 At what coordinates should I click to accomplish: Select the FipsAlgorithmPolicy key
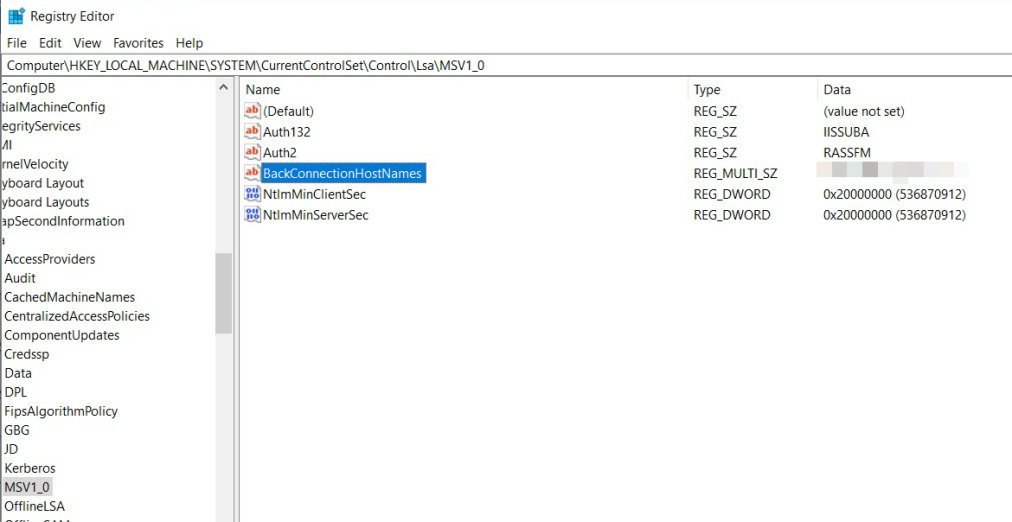61,411
